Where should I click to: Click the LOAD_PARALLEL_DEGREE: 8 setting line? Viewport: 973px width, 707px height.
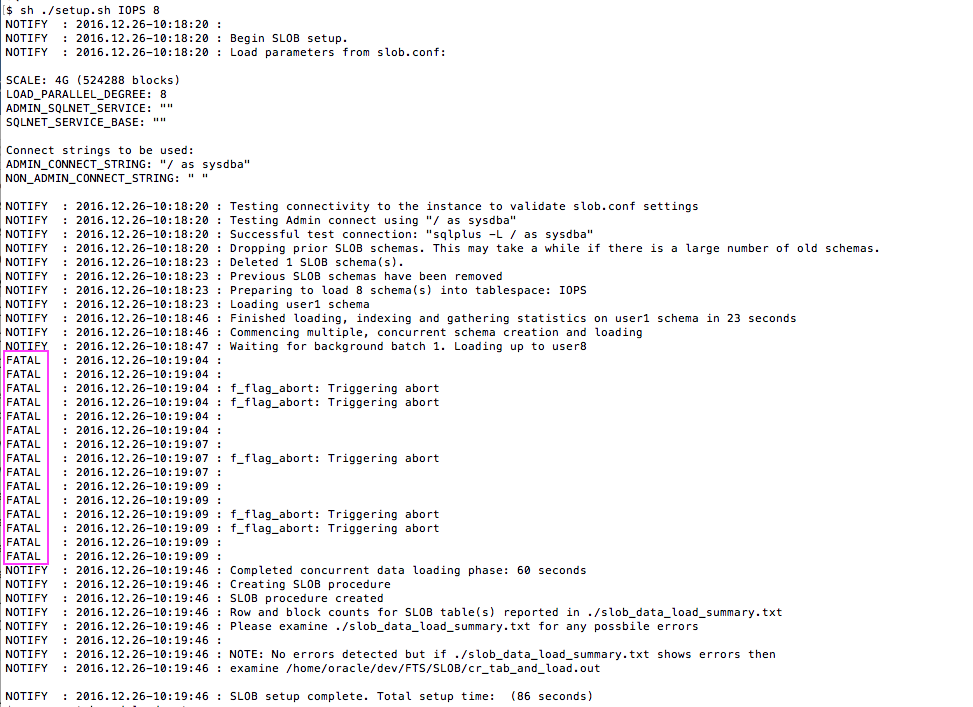click(86, 94)
